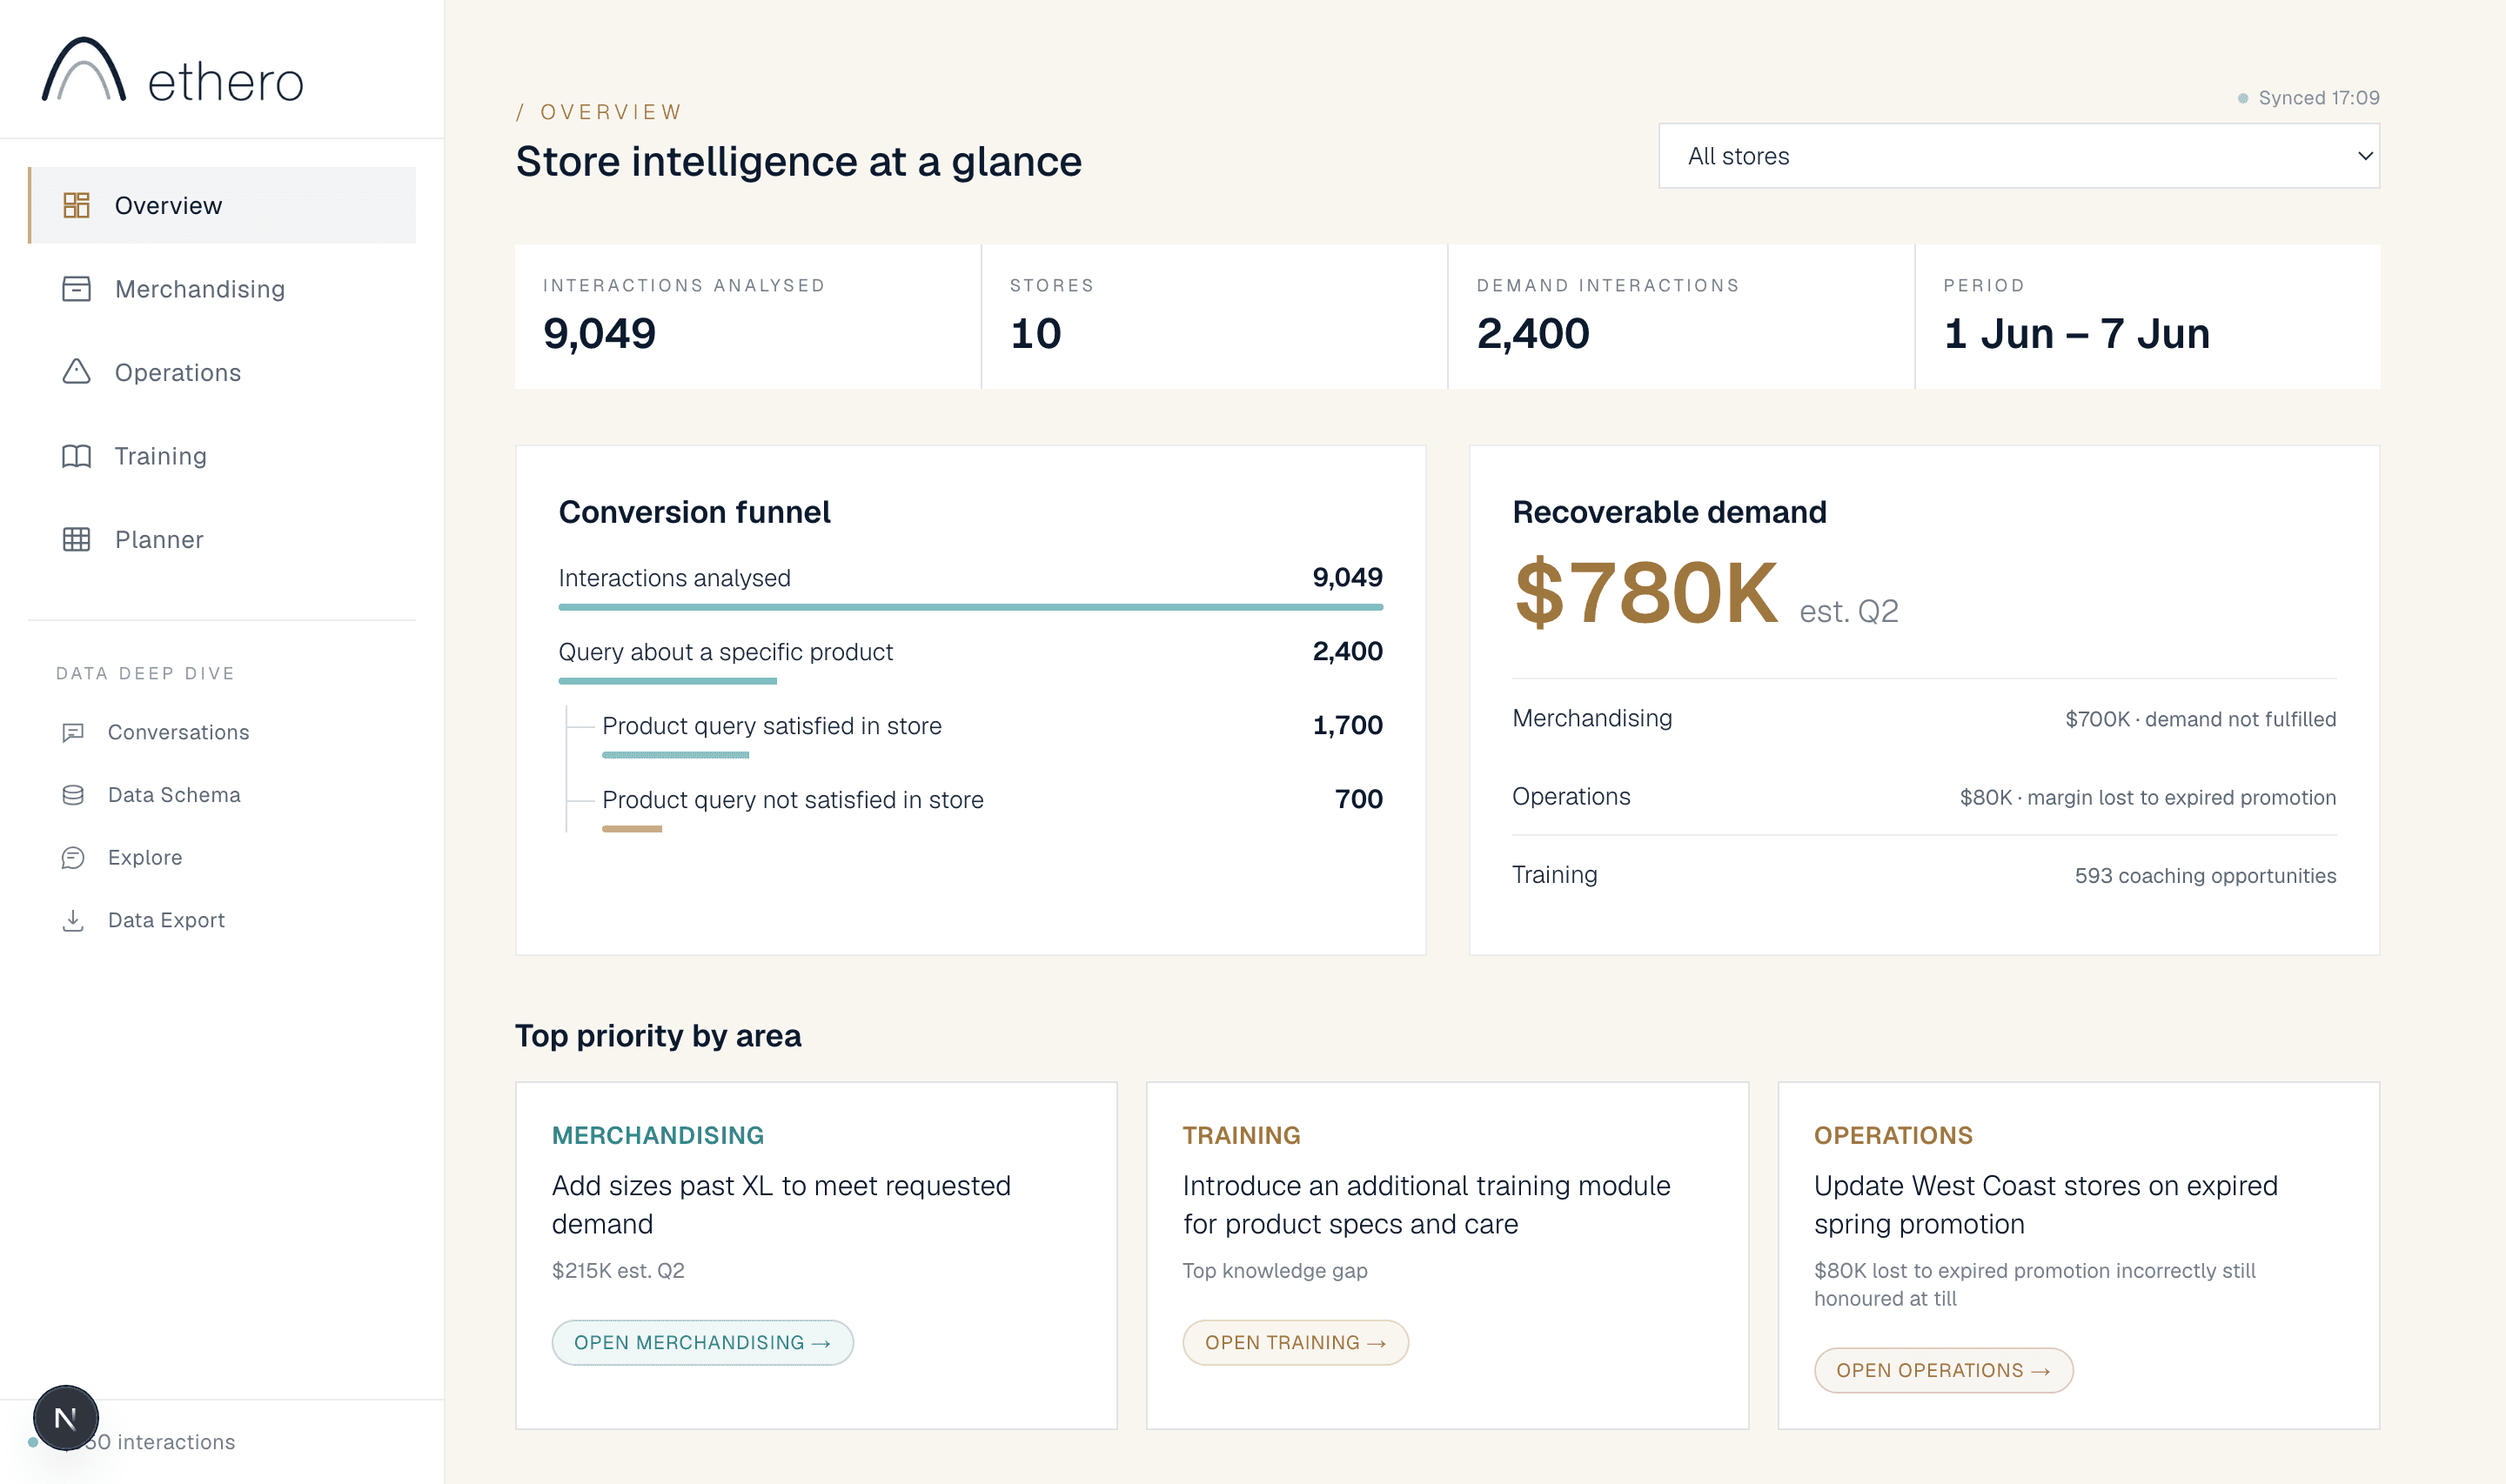This screenshot has height=1484, width=2506.
Task: Click the Interactions Analysed 9,049 stat card
Action: [x=747, y=317]
